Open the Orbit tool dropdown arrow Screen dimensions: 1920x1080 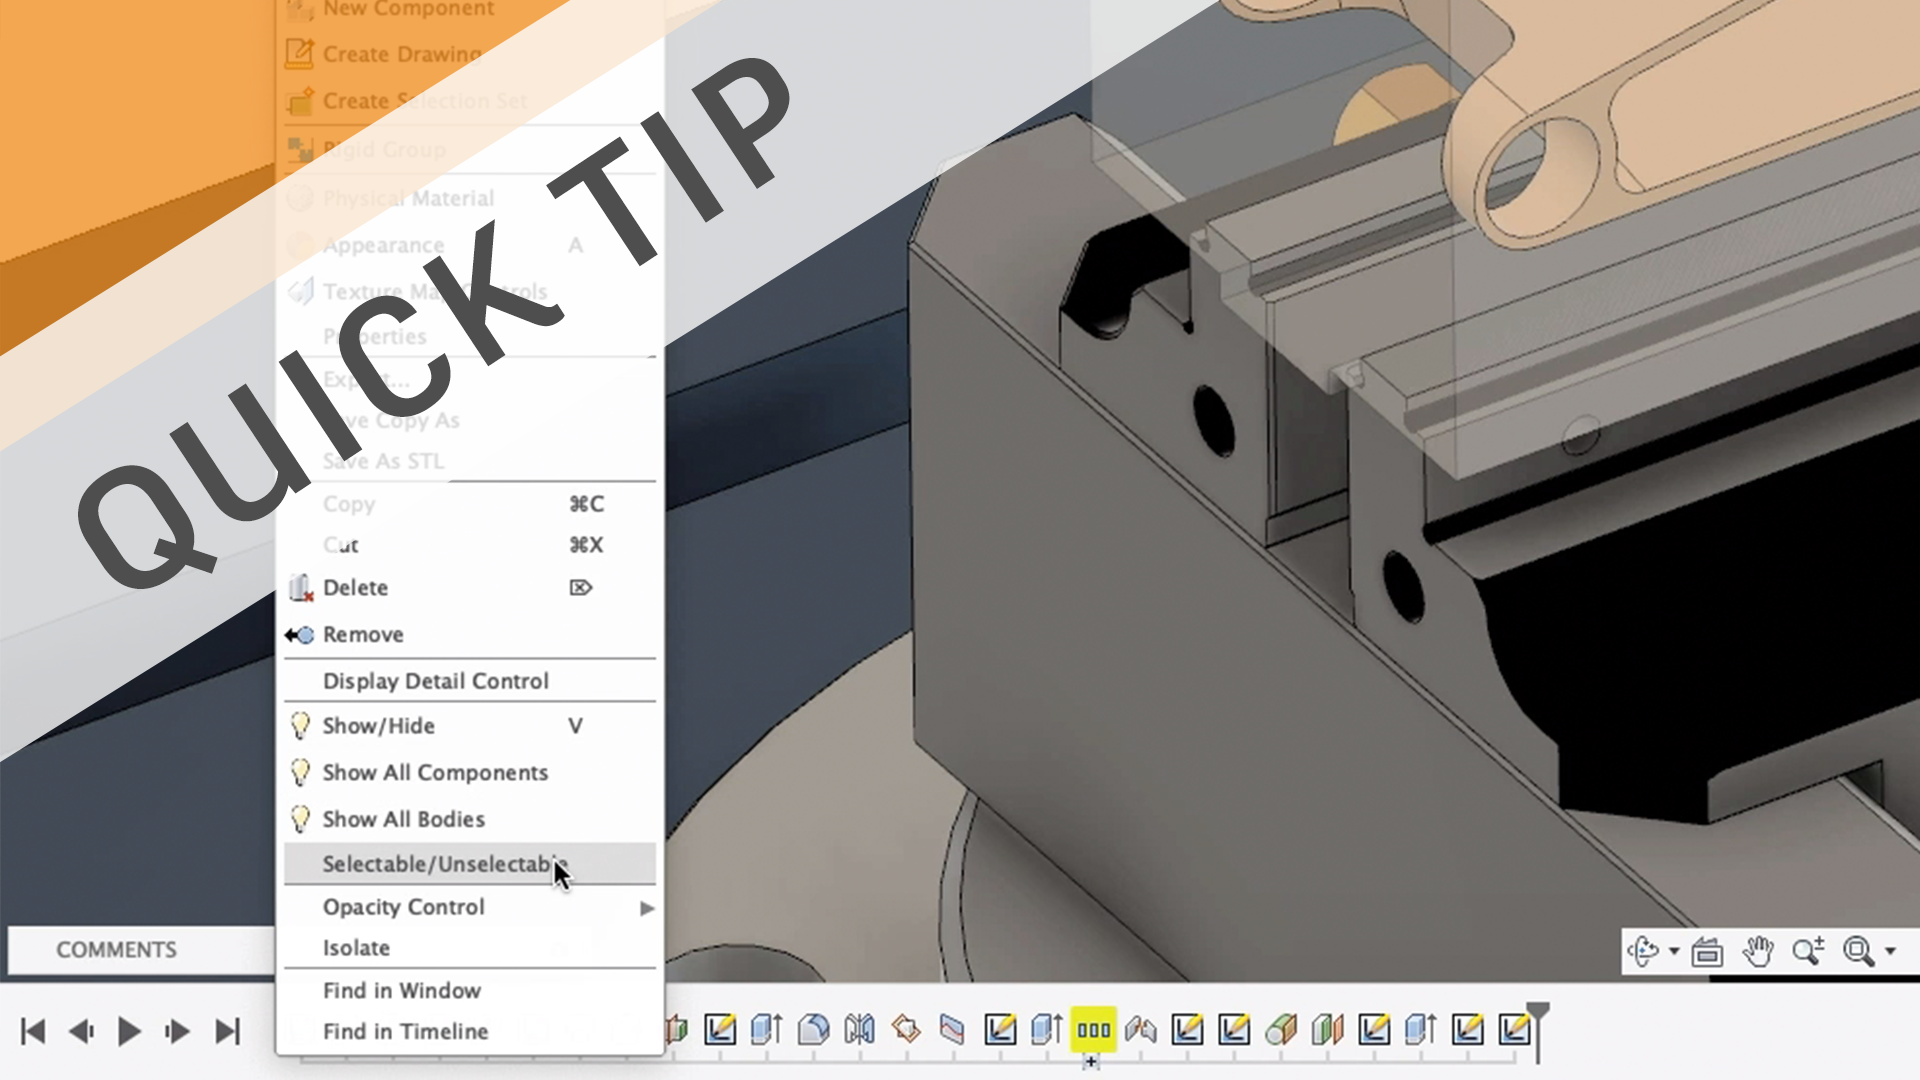(x=1674, y=951)
